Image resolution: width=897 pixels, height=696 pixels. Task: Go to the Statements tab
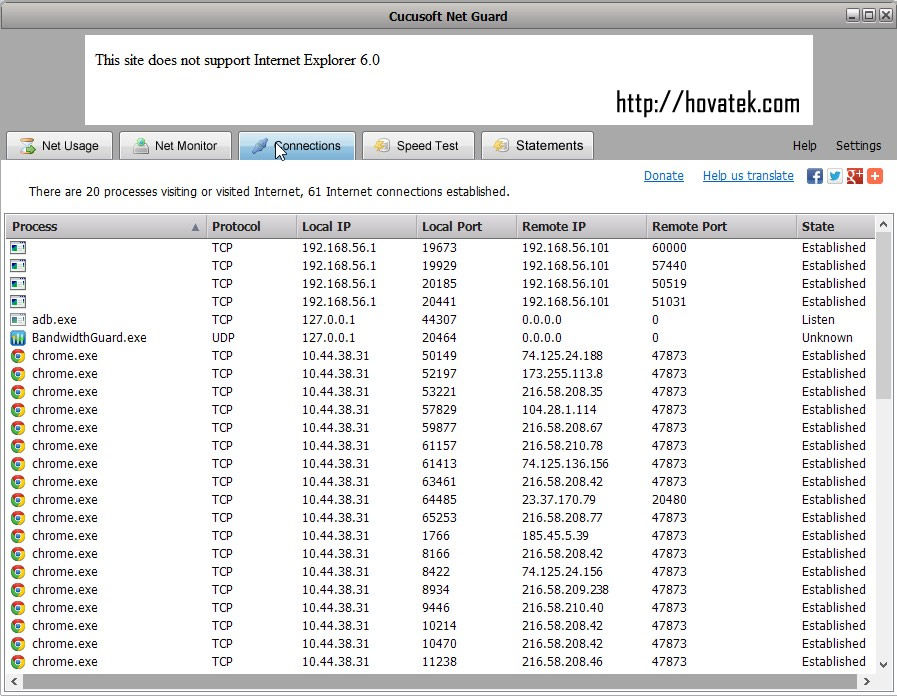(537, 146)
